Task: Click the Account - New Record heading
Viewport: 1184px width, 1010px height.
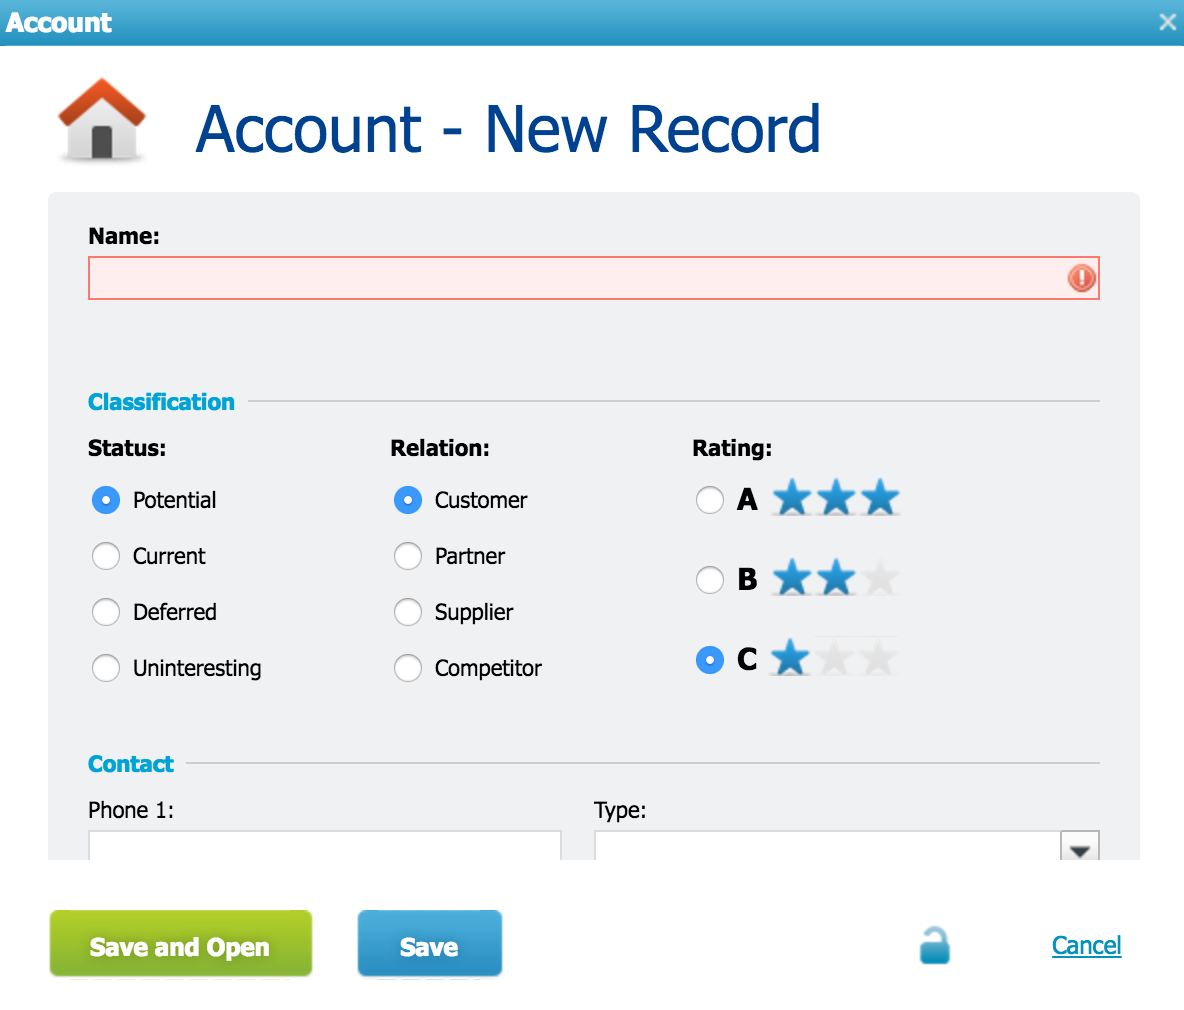Action: pyautogui.click(x=508, y=129)
